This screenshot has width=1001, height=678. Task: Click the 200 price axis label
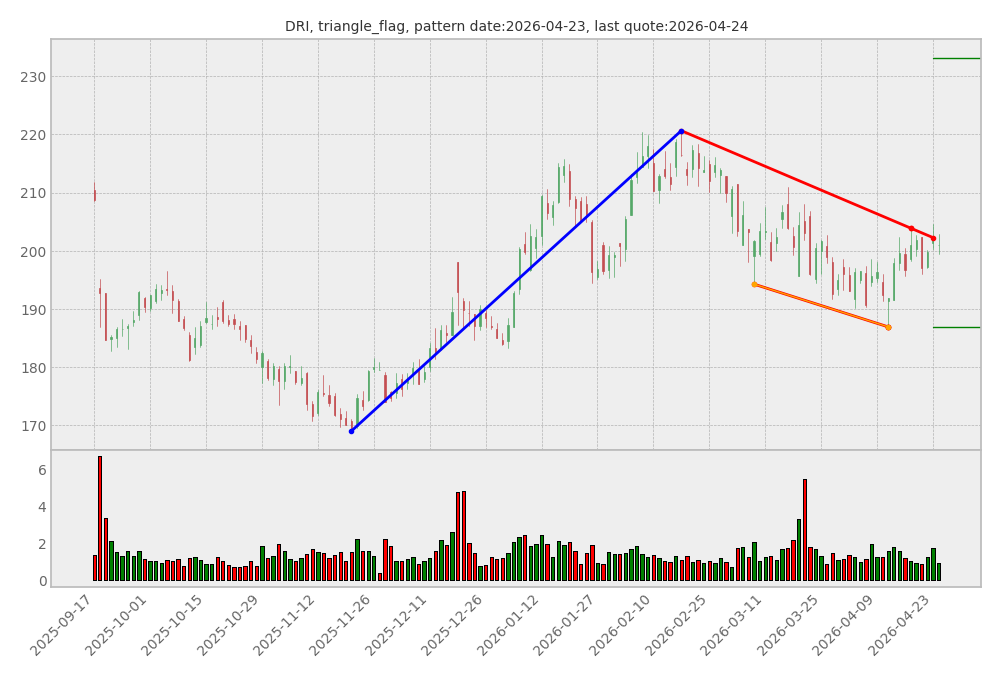pos(33,252)
